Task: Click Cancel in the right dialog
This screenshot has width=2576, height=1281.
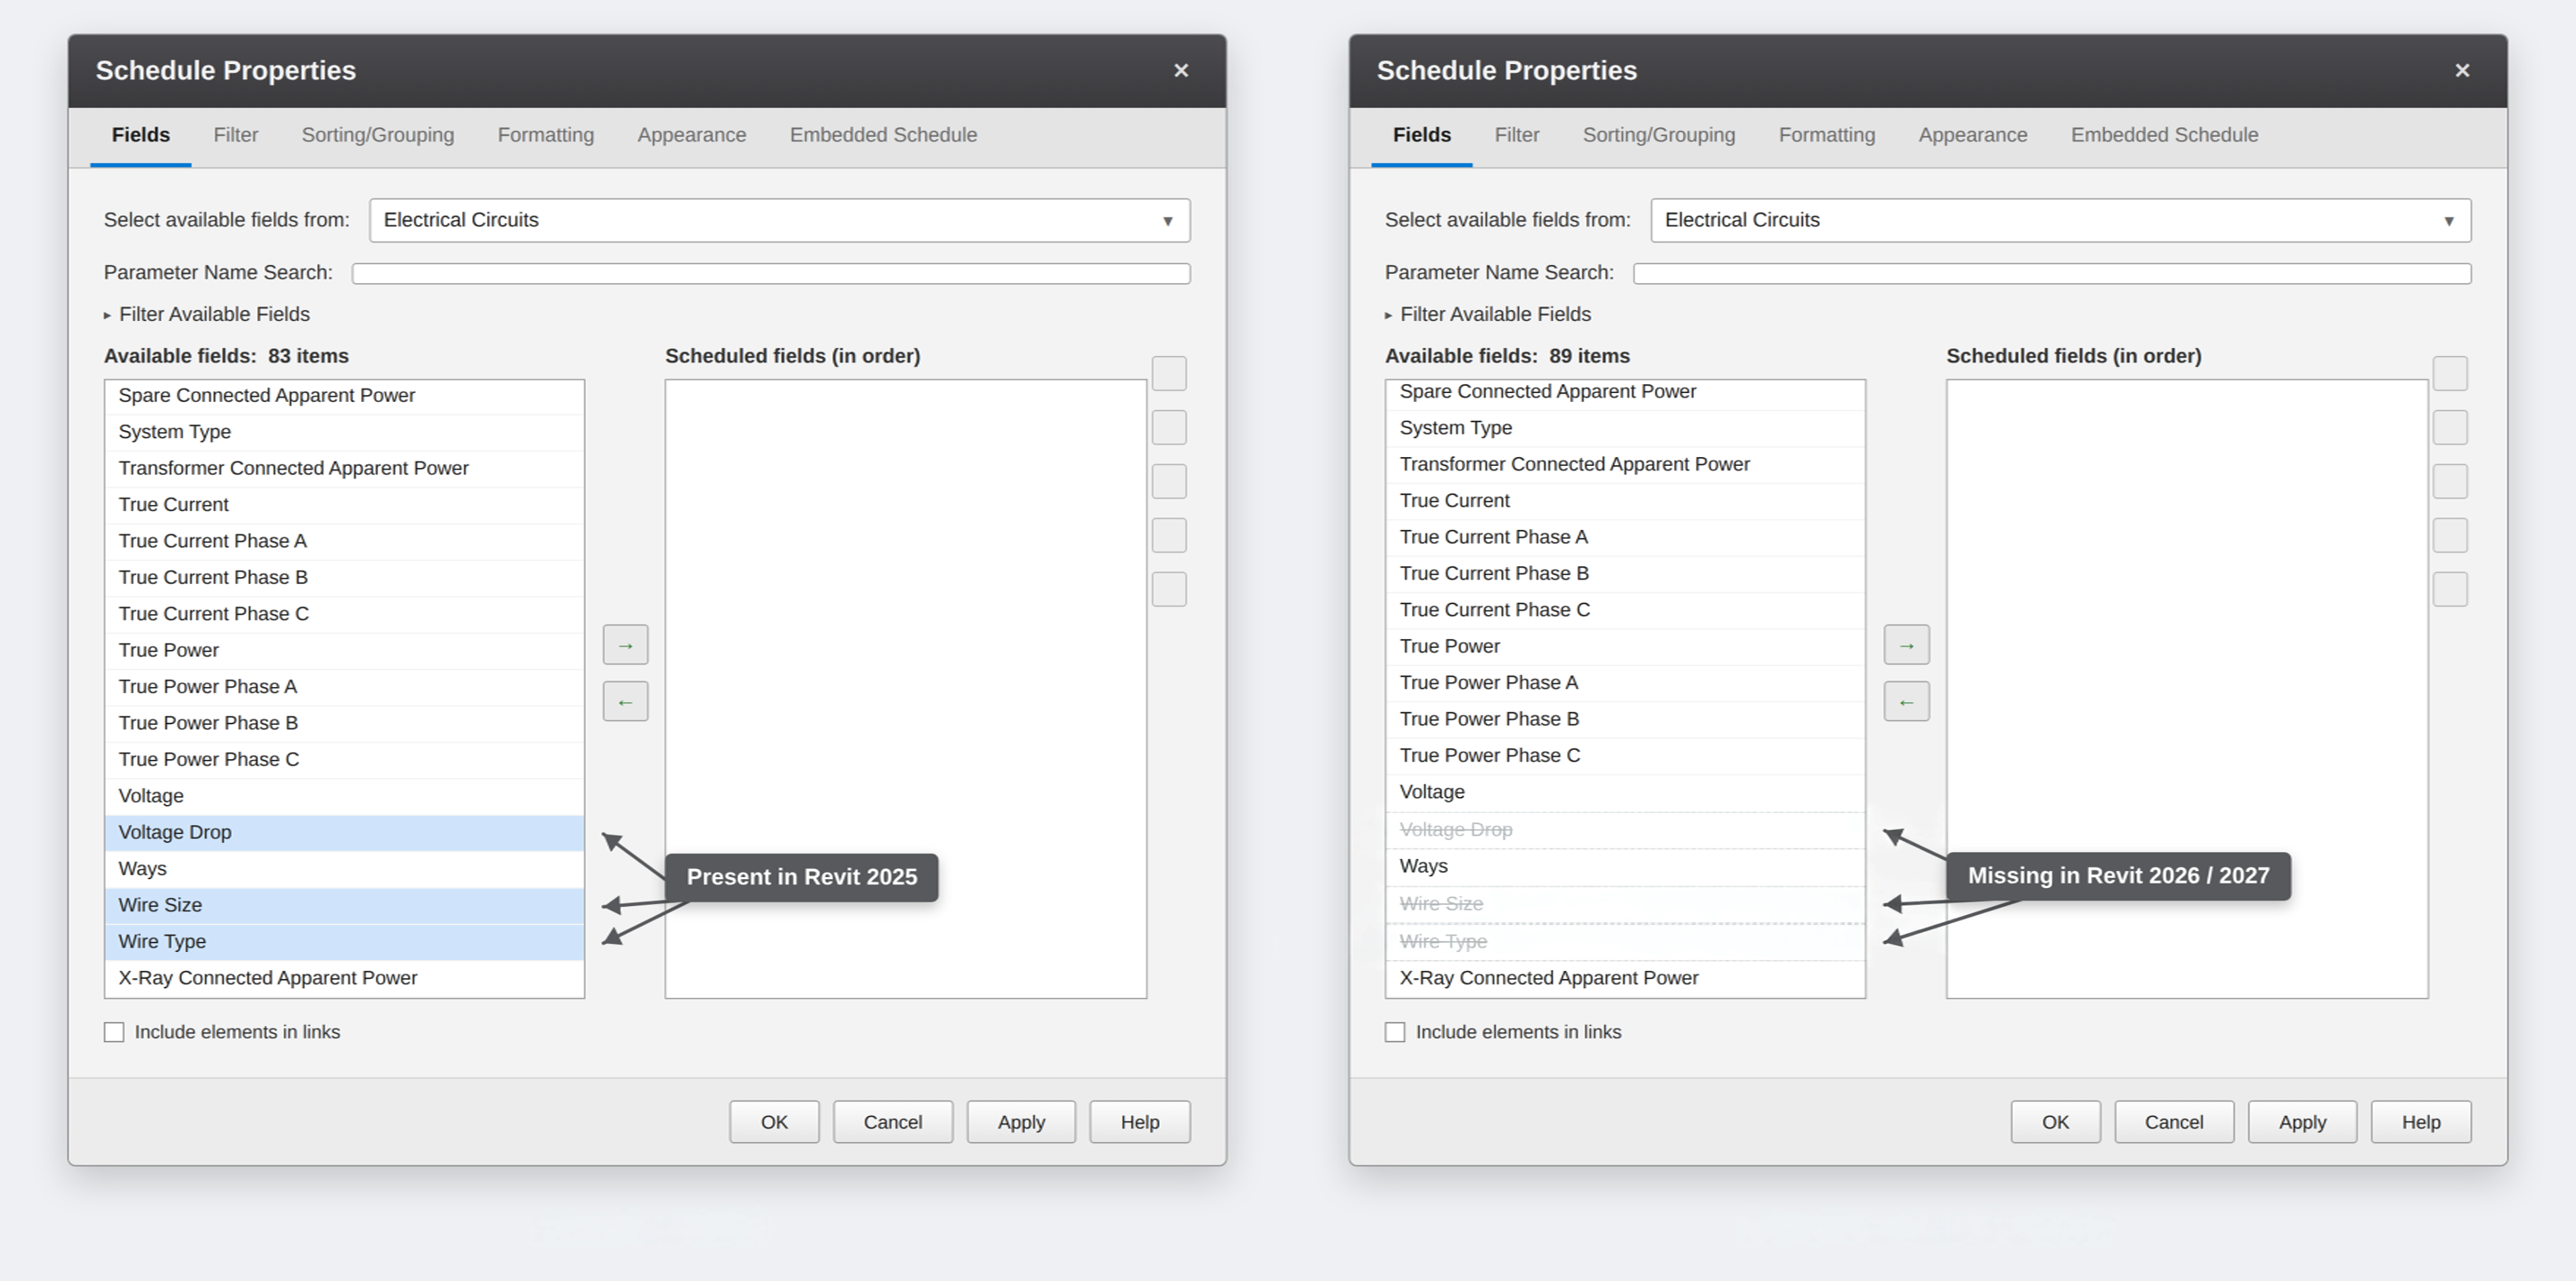Action: (x=2174, y=1122)
